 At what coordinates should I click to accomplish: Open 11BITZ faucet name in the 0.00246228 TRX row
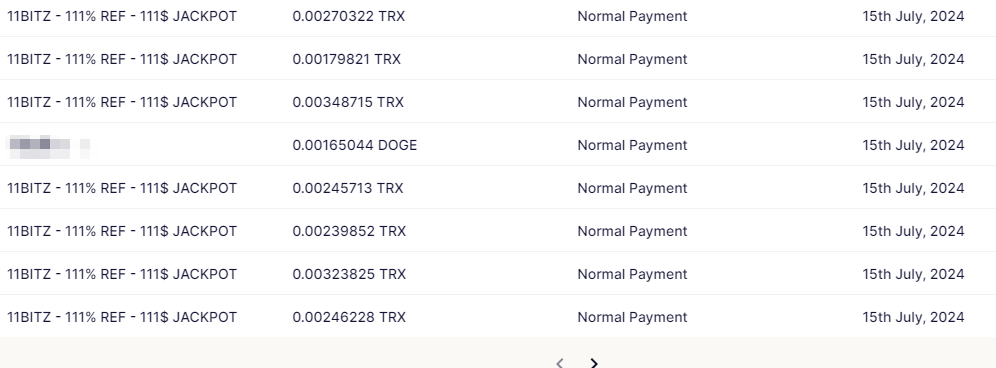tap(122, 317)
